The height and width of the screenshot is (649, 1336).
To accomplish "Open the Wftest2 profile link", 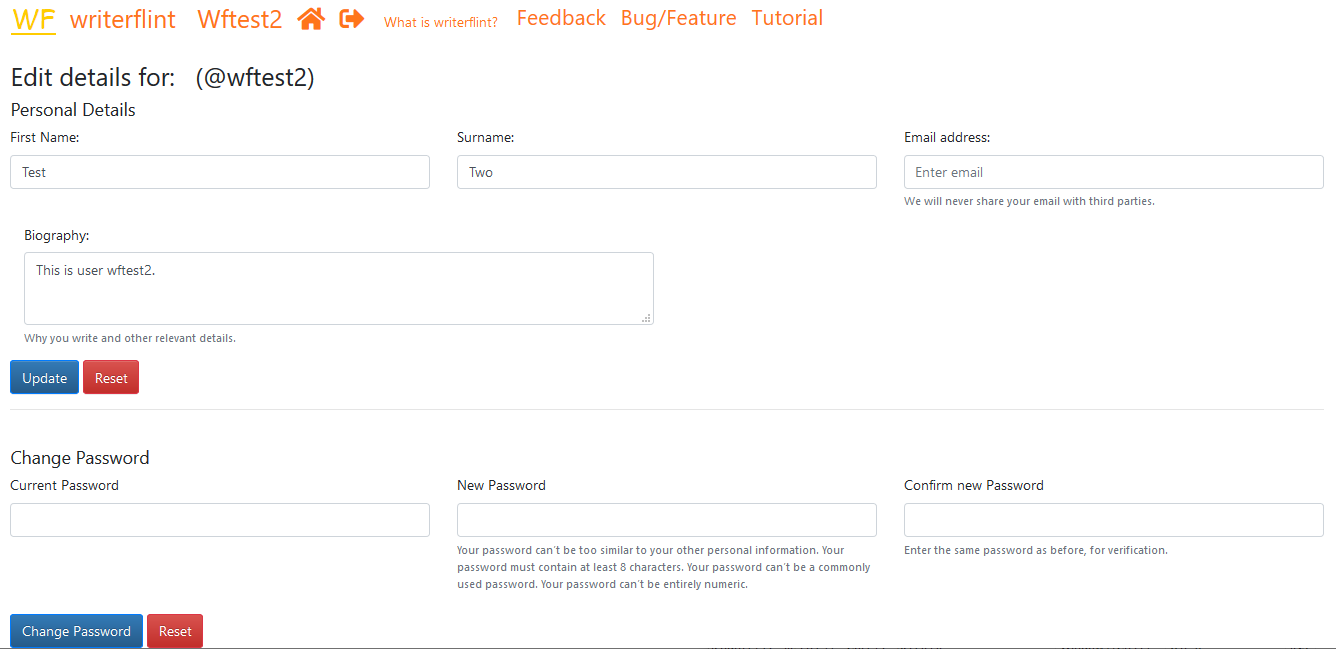I will [x=240, y=19].
